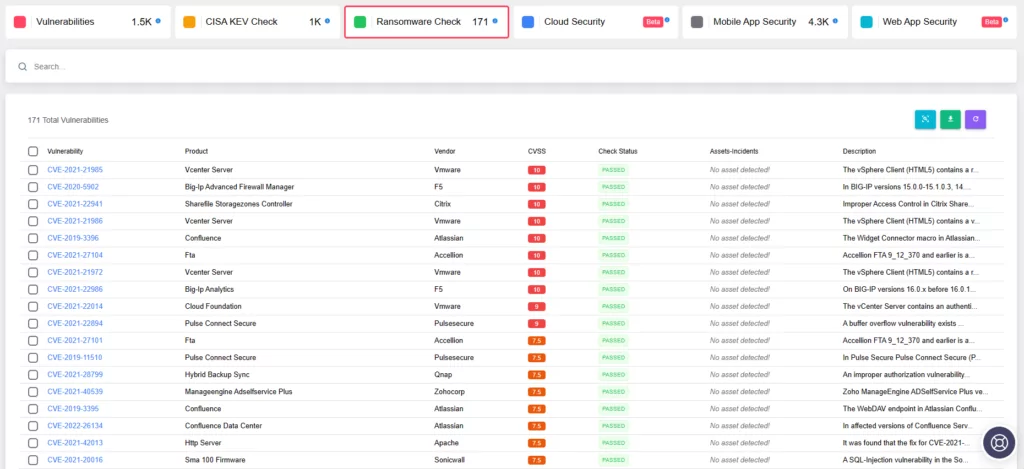Tick the checkbox for CVE-2021-22894
The height and width of the screenshot is (469, 1024).
(33, 323)
